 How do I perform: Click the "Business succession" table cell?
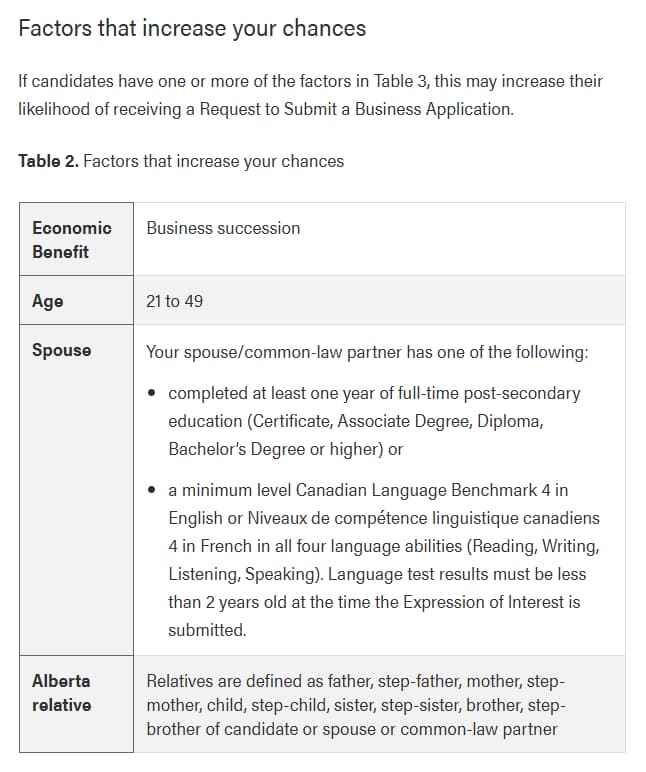point(223,228)
